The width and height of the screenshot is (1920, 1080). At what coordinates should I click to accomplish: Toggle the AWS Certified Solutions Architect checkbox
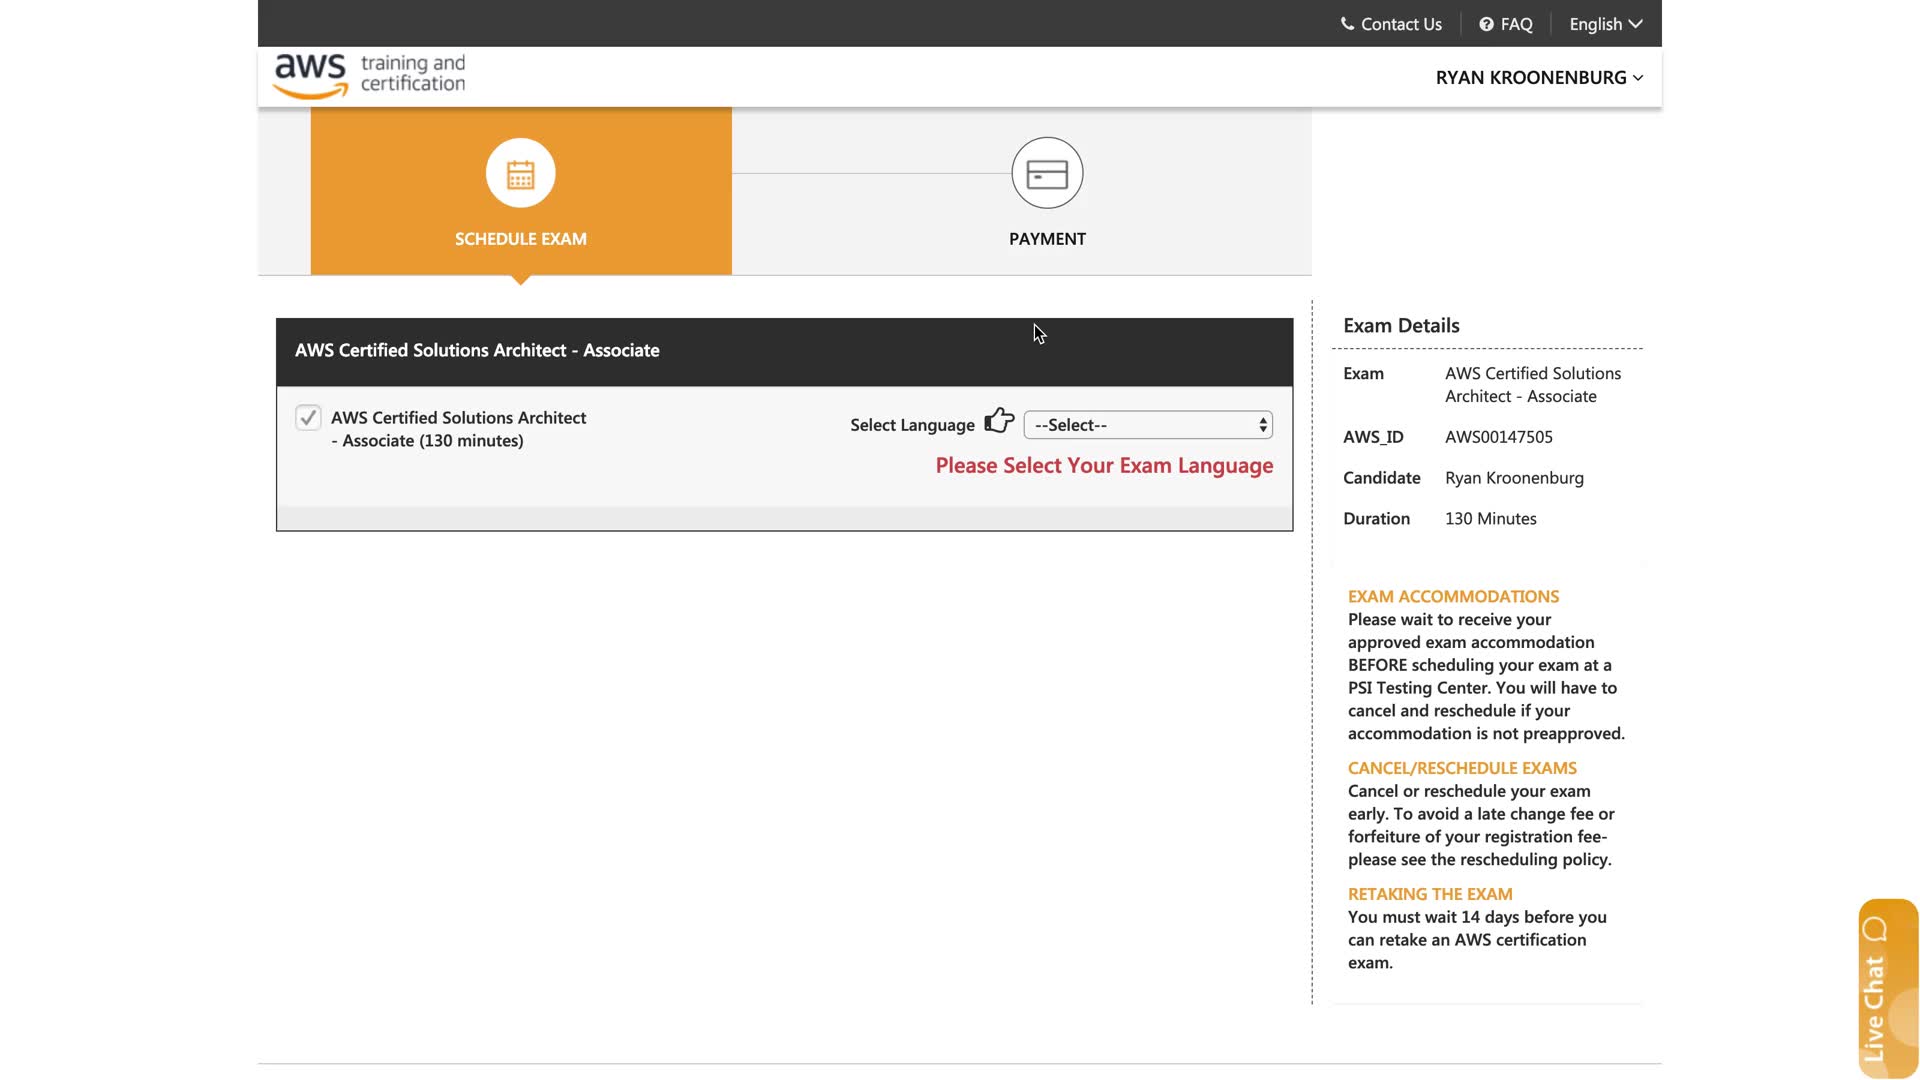[308, 418]
